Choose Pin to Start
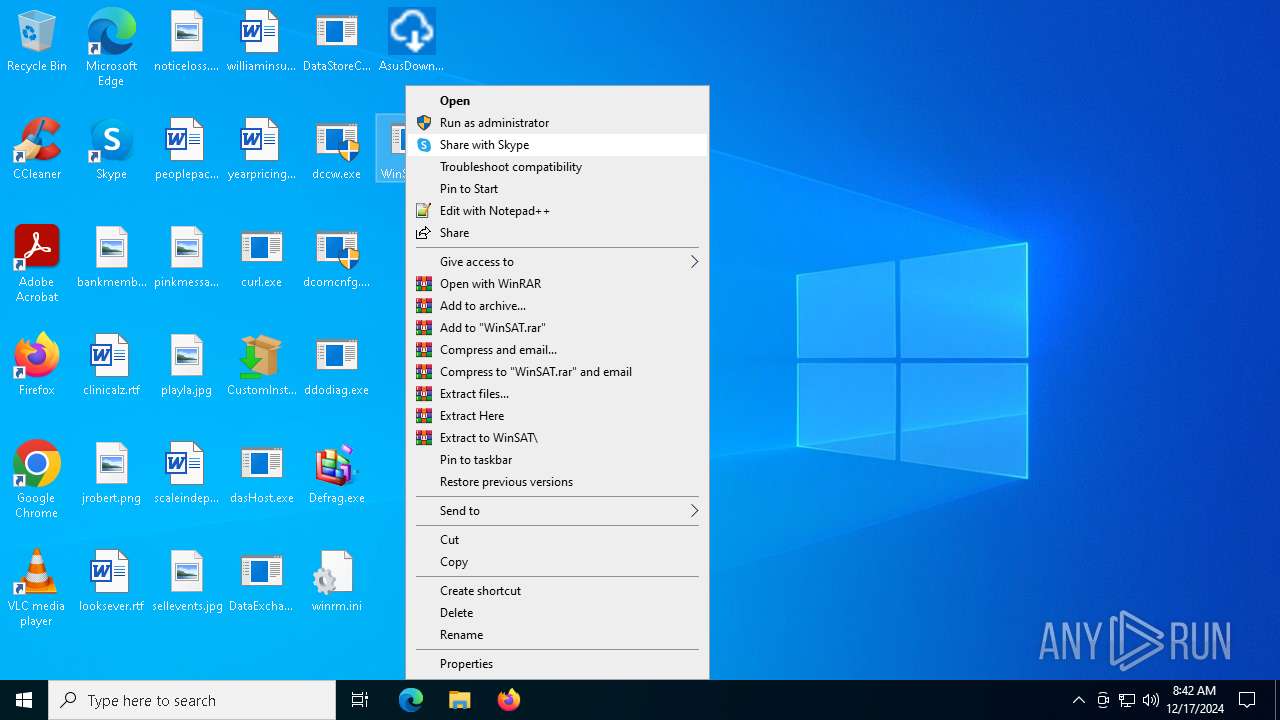 click(x=557, y=189)
